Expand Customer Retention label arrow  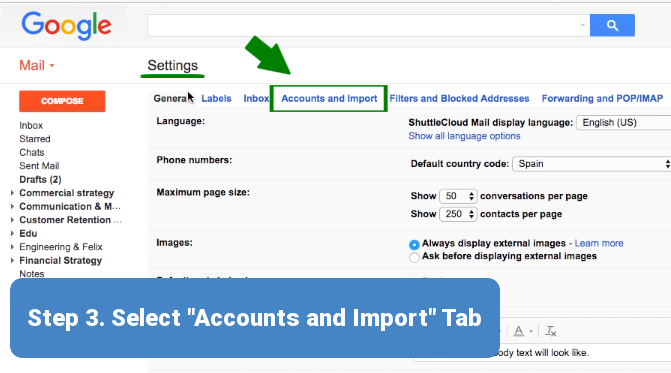12,220
